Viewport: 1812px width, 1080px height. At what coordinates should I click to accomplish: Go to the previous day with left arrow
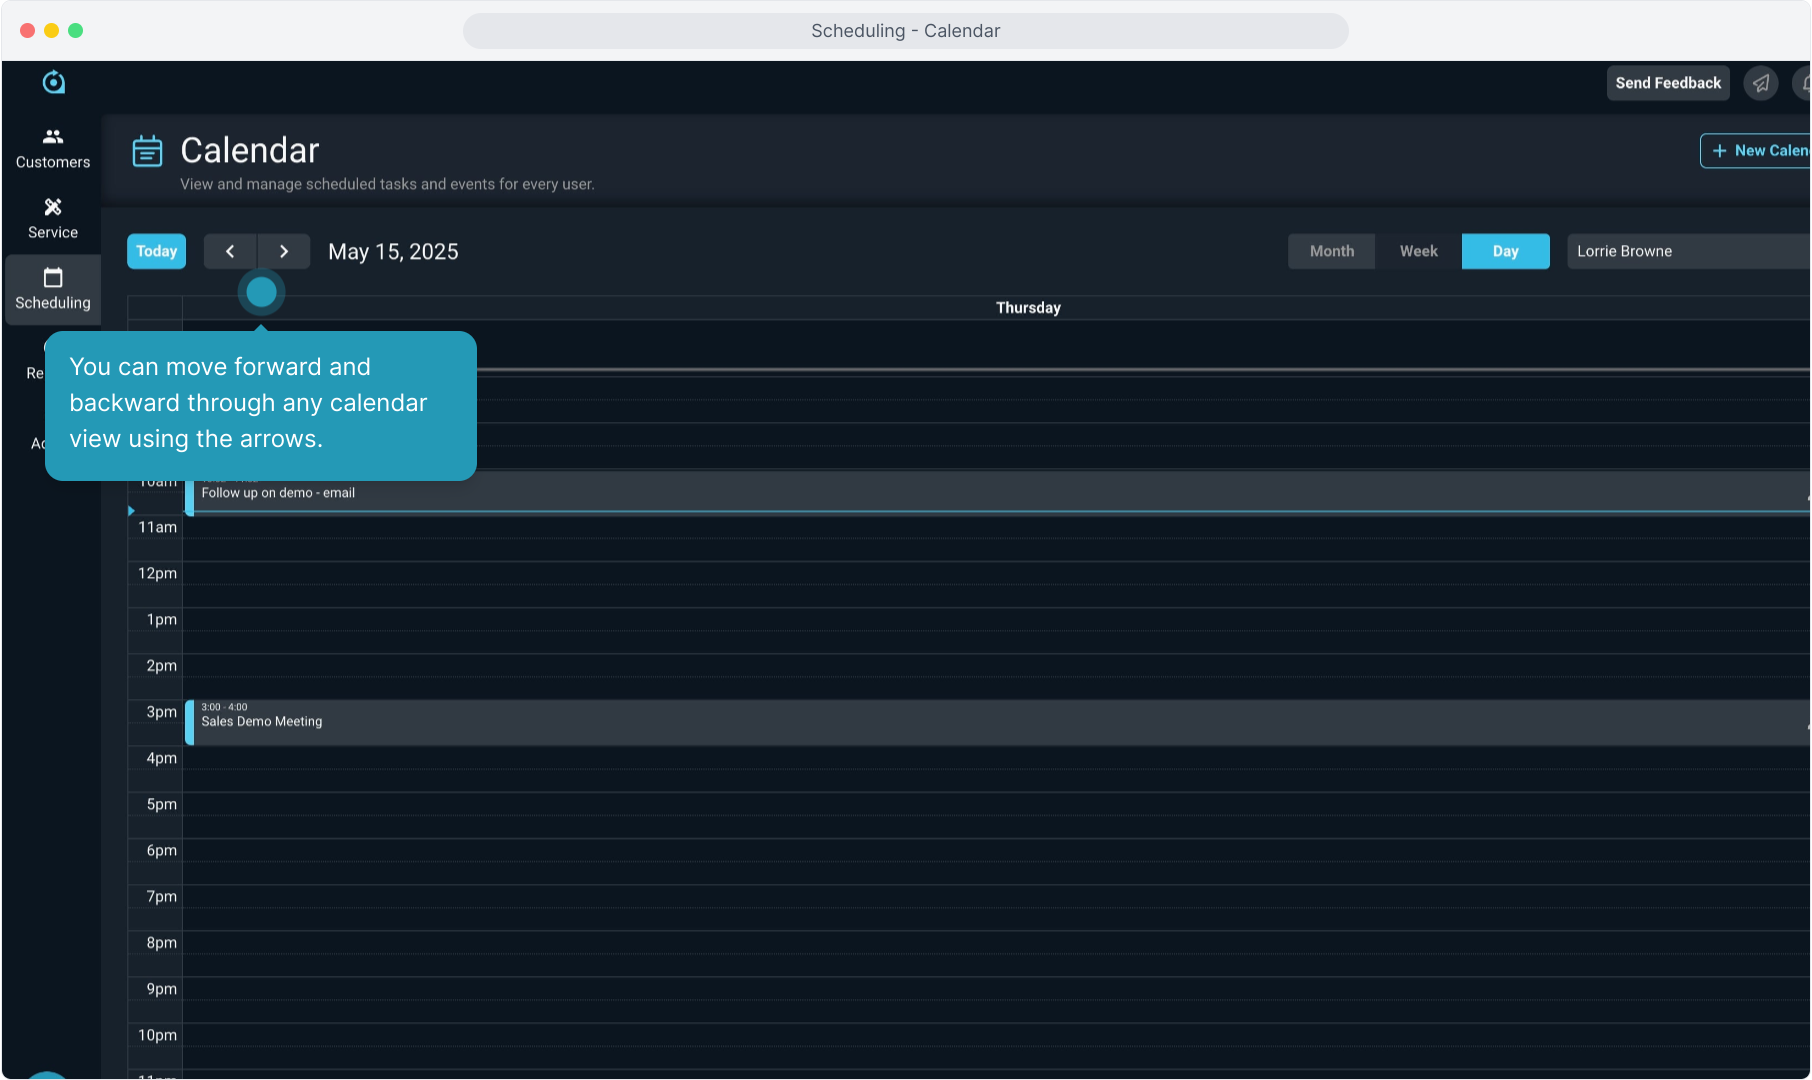pyautogui.click(x=230, y=252)
